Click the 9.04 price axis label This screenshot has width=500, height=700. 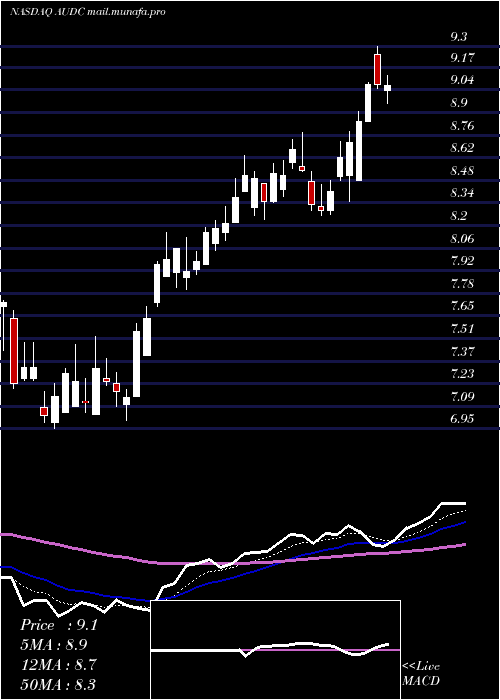[x=462, y=80]
